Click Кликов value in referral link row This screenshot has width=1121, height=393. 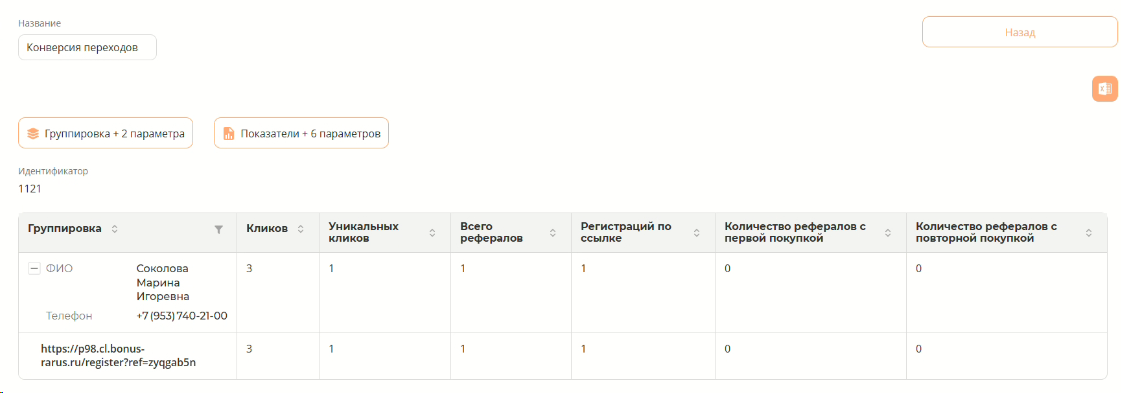click(249, 349)
